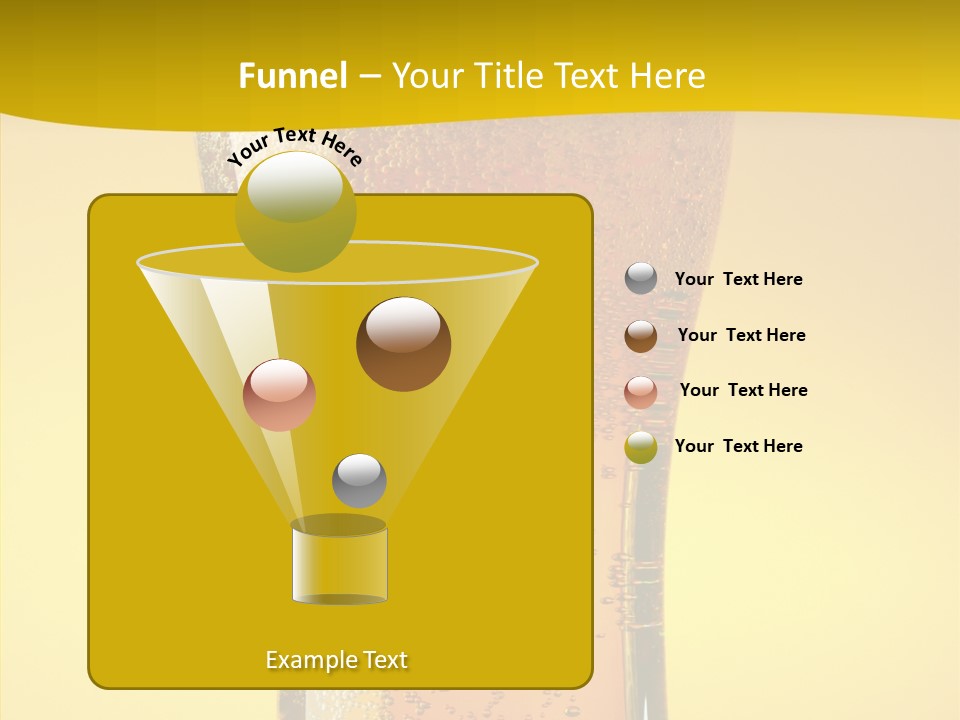
Task: Click text beside the gray legend sphere
Action: click(x=738, y=279)
